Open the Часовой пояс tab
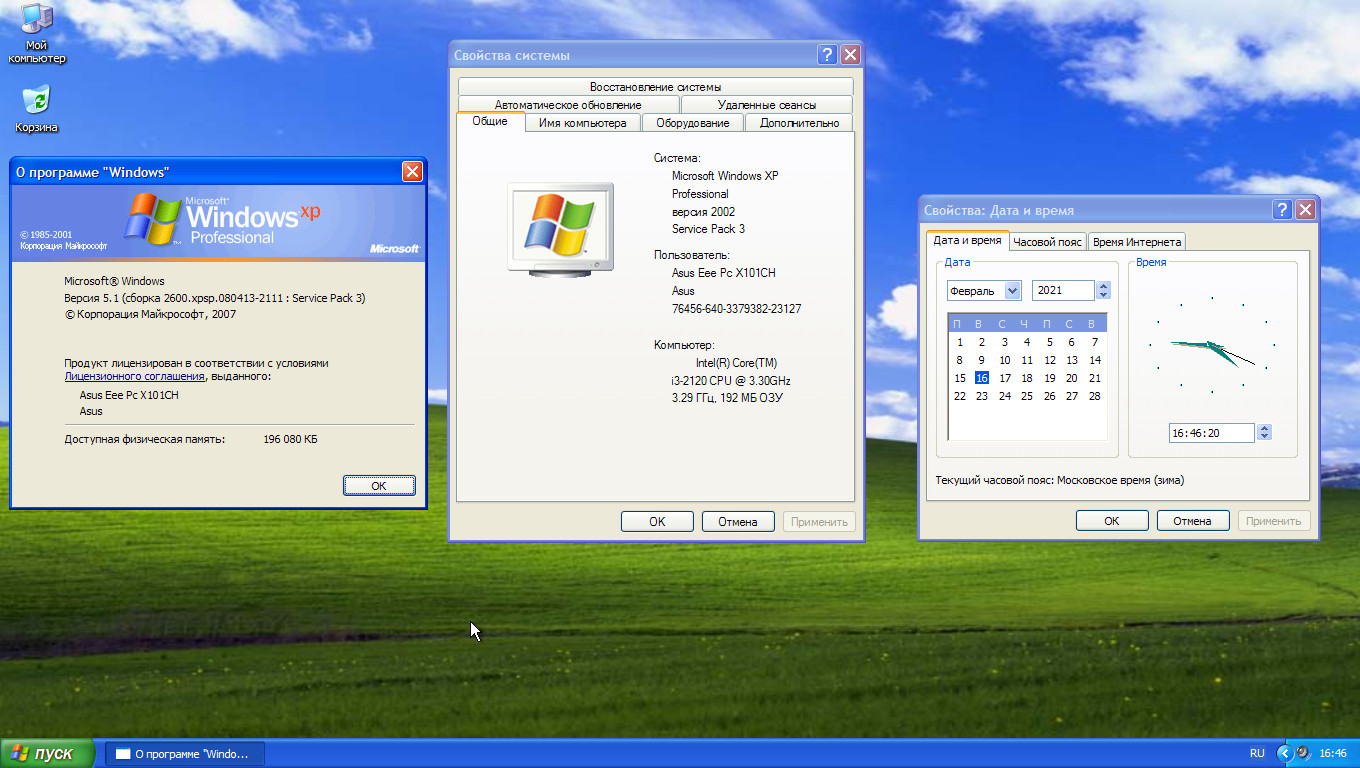The height and width of the screenshot is (768, 1360). click(x=1047, y=242)
